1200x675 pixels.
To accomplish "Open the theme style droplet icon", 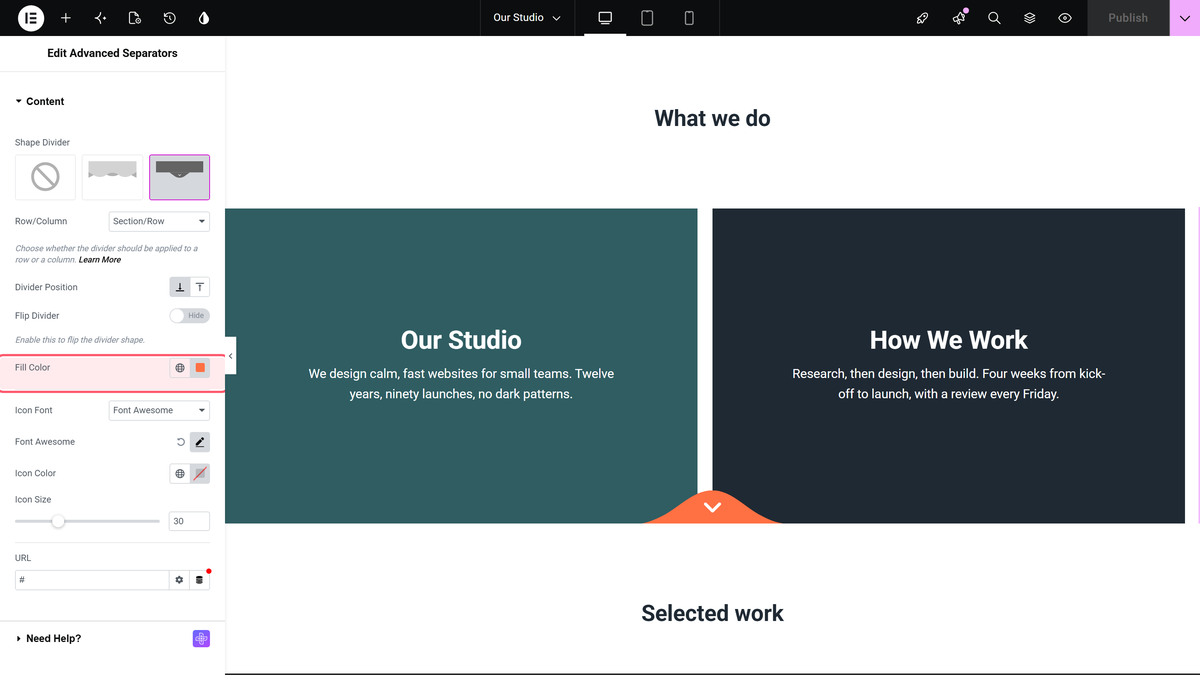I will point(204,18).
